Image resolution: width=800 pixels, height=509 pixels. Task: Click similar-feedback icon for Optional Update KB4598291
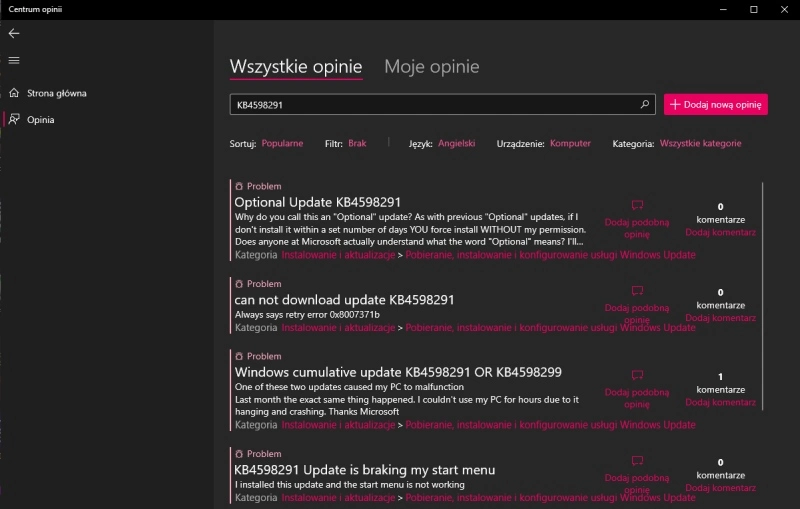pyautogui.click(x=637, y=205)
